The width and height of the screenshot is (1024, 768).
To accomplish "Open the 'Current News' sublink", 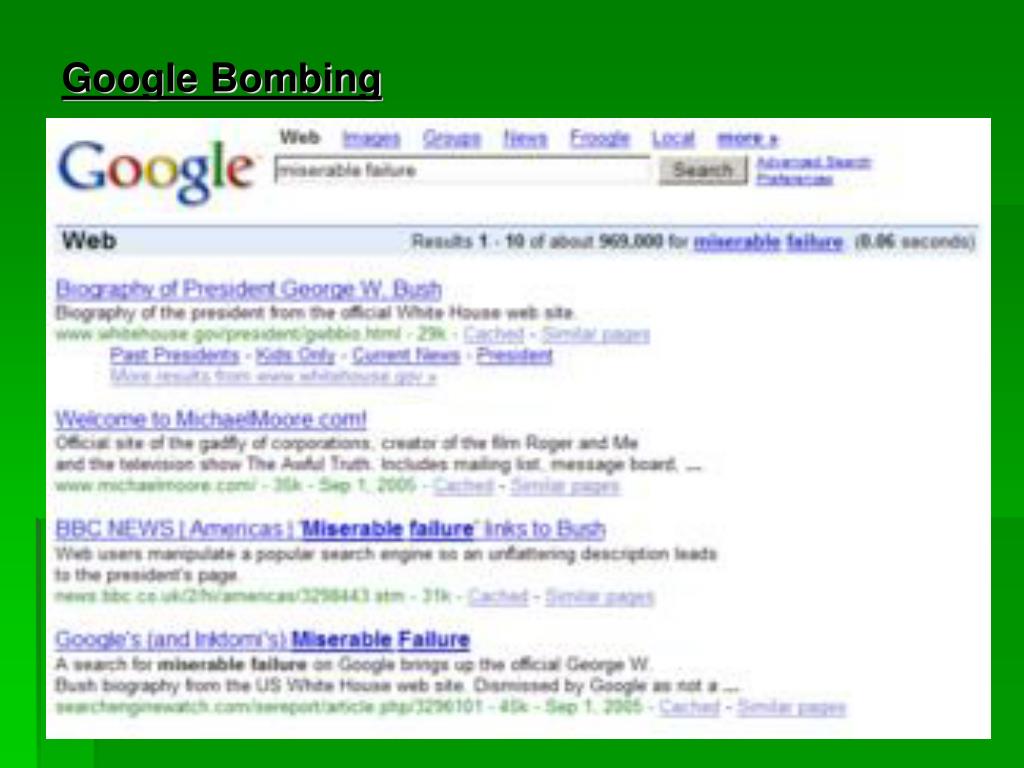I will pyautogui.click(x=406, y=356).
